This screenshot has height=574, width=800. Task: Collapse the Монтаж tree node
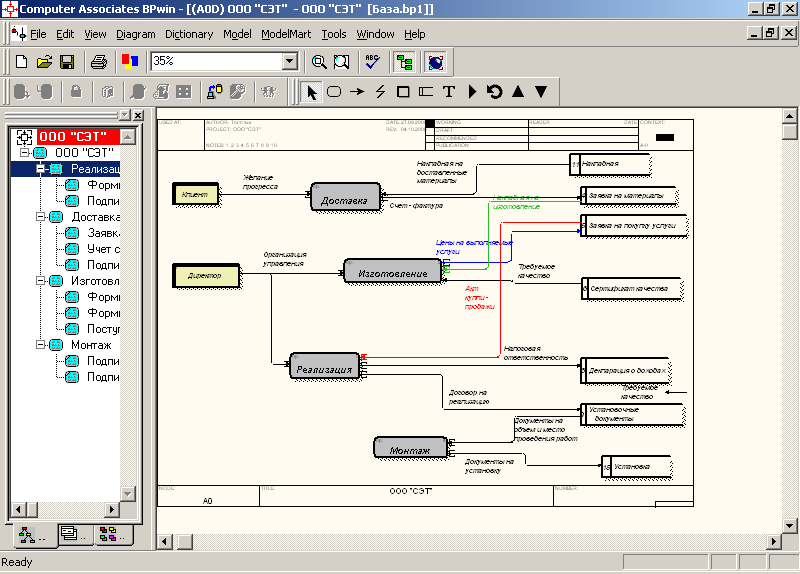tap(41, 345)
